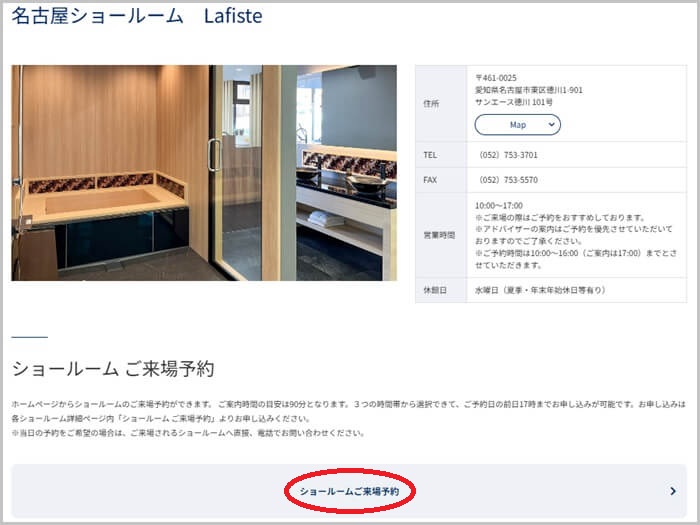The width and height of the screenshot is (700, 525).
Task: Click the TEL number (052) 753-3701
Action: pos(509,155)
